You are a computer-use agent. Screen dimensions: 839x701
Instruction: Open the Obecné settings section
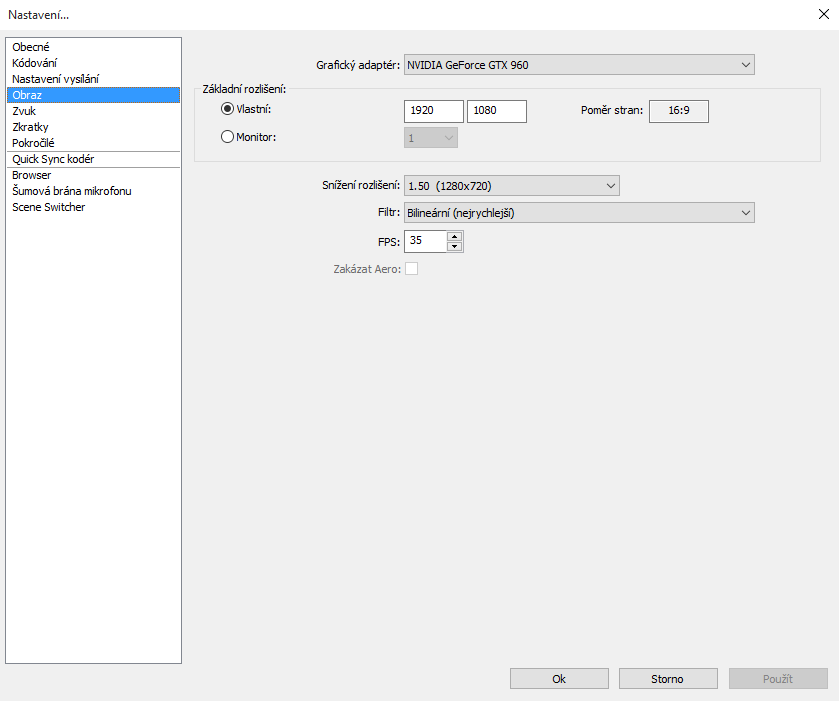point(31,47)
